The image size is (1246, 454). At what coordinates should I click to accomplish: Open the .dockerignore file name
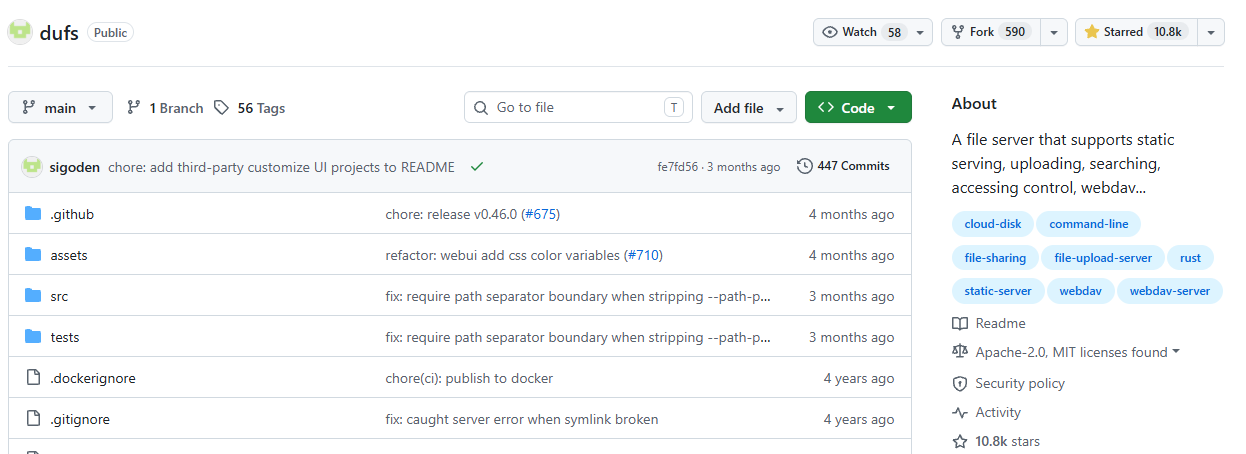(93, 378)
